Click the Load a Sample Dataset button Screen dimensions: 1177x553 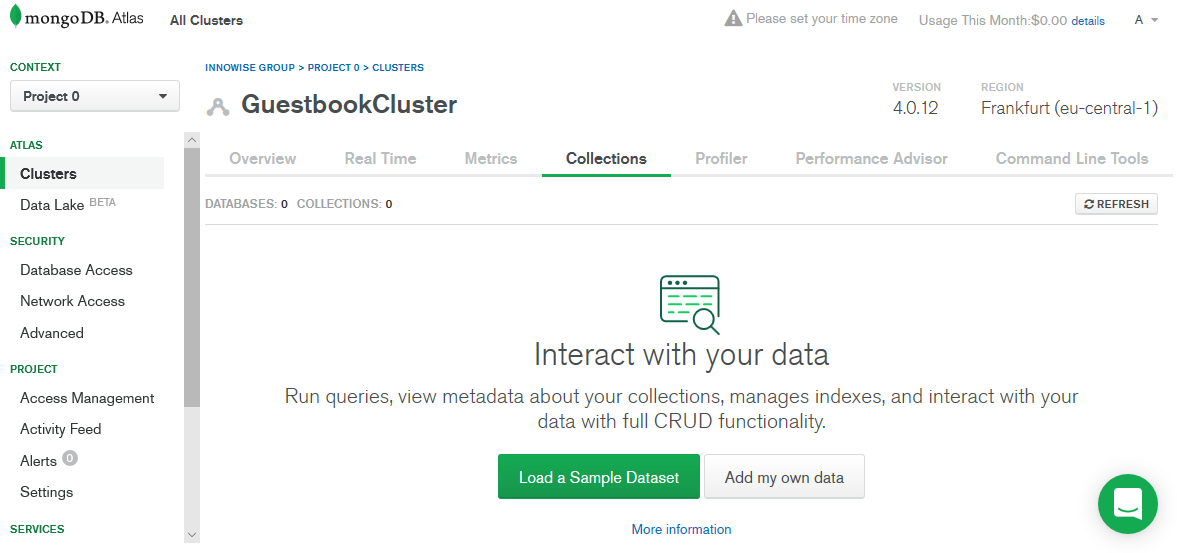click(x=598, y=477)
